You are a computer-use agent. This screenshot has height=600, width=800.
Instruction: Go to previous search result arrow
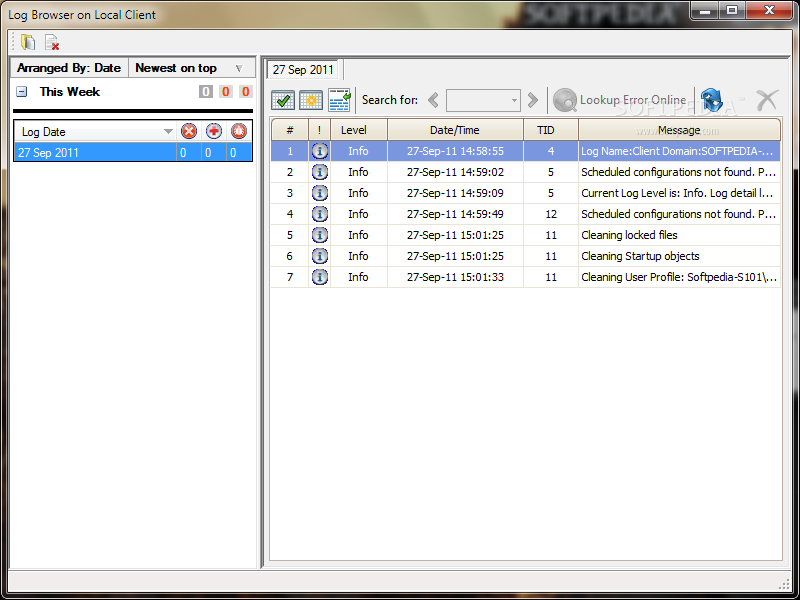pyautogui.click(x=433, y=100)
